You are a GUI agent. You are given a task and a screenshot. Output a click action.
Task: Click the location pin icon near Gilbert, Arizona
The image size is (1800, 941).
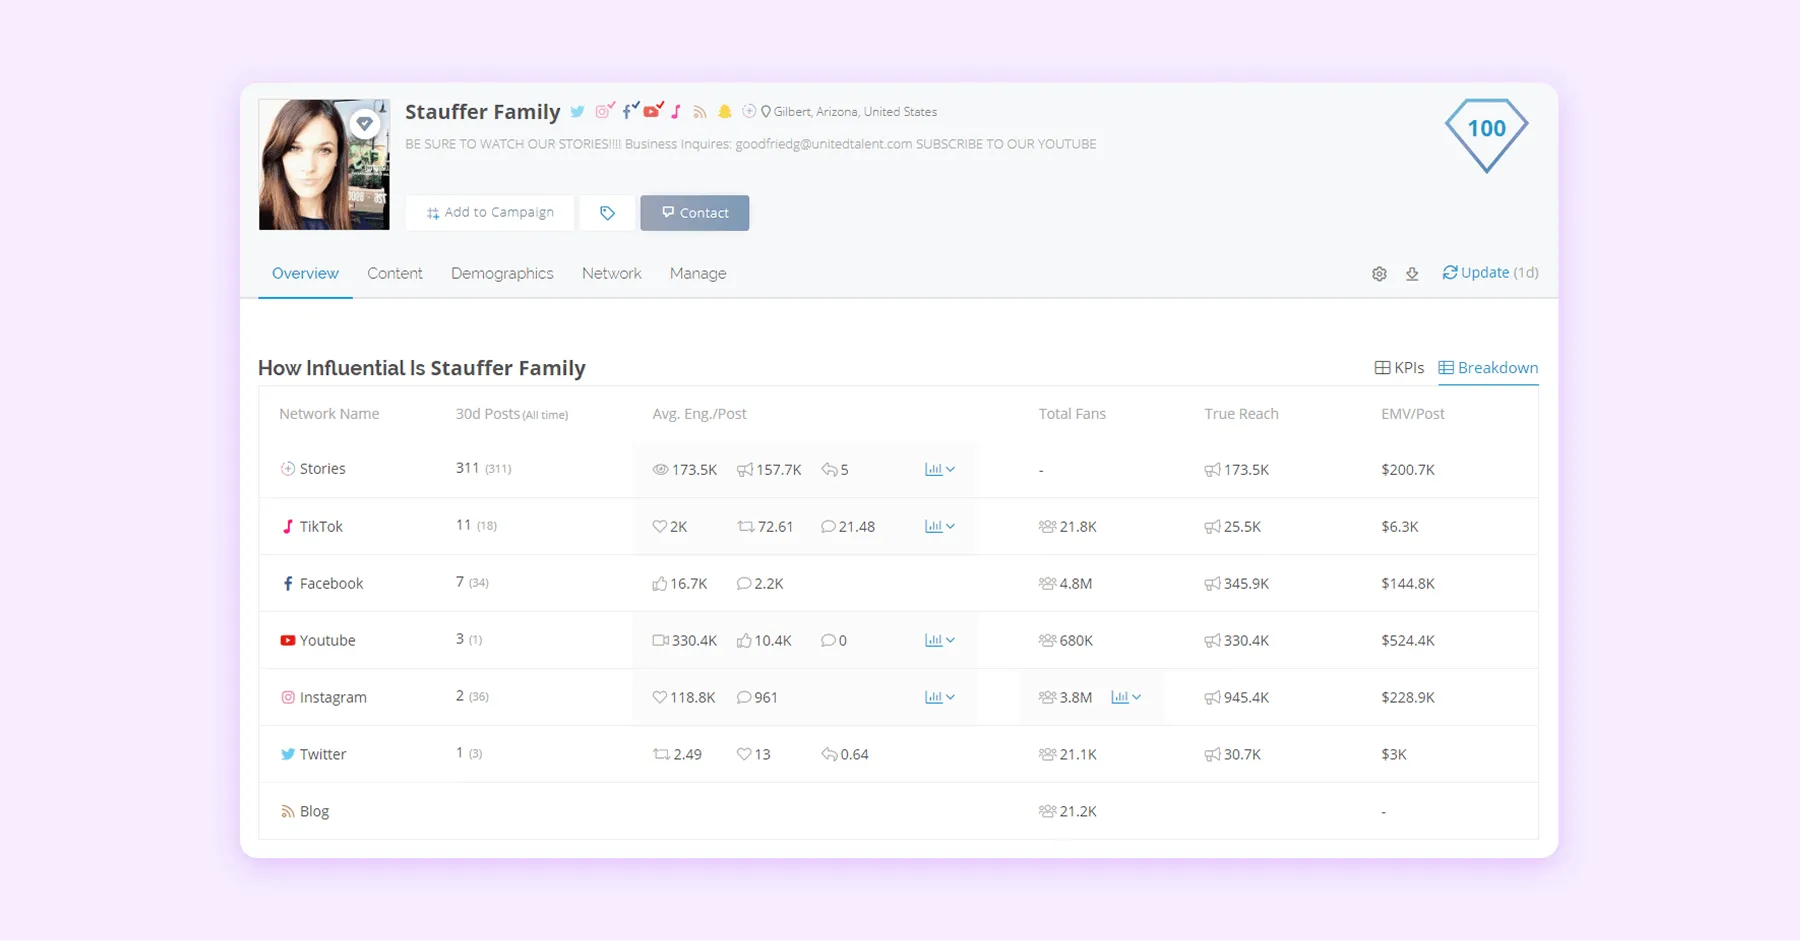pyautogui.click(x=766, y=112)
